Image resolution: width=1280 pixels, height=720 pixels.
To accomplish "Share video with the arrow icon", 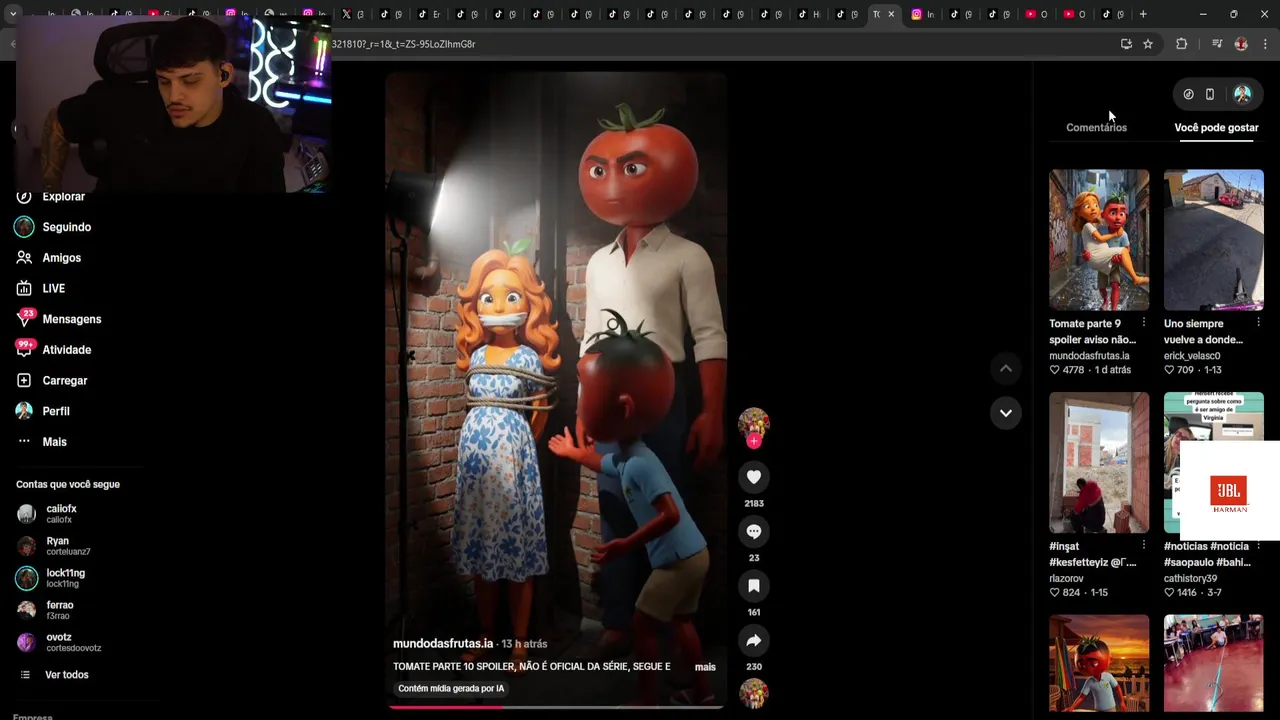I will click(x=754, y=640).
